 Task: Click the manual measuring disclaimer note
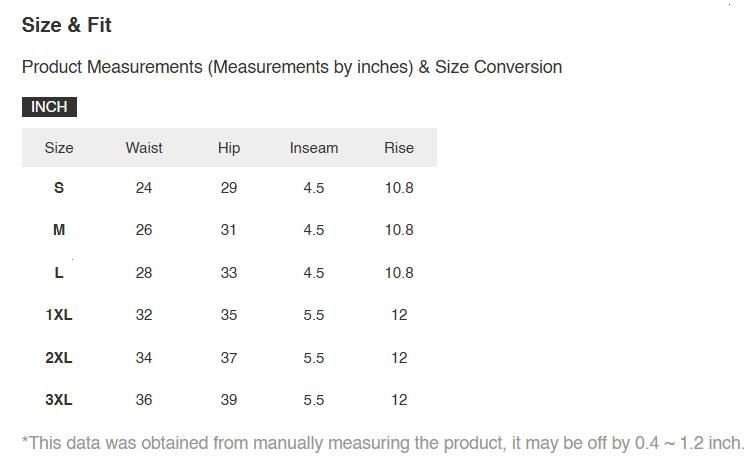383,443
